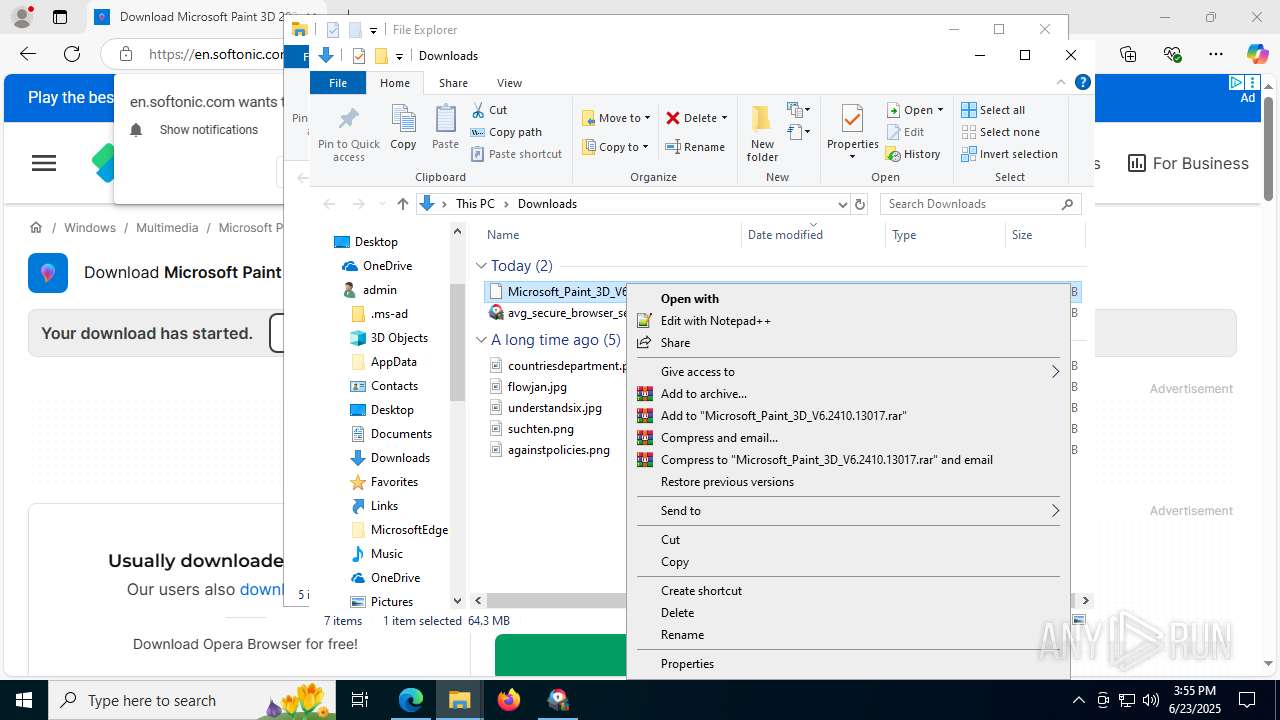Screen dimensions: 1280x720
Task: Open the Delete dropdown arrow
Action: (x=724, y=118)
